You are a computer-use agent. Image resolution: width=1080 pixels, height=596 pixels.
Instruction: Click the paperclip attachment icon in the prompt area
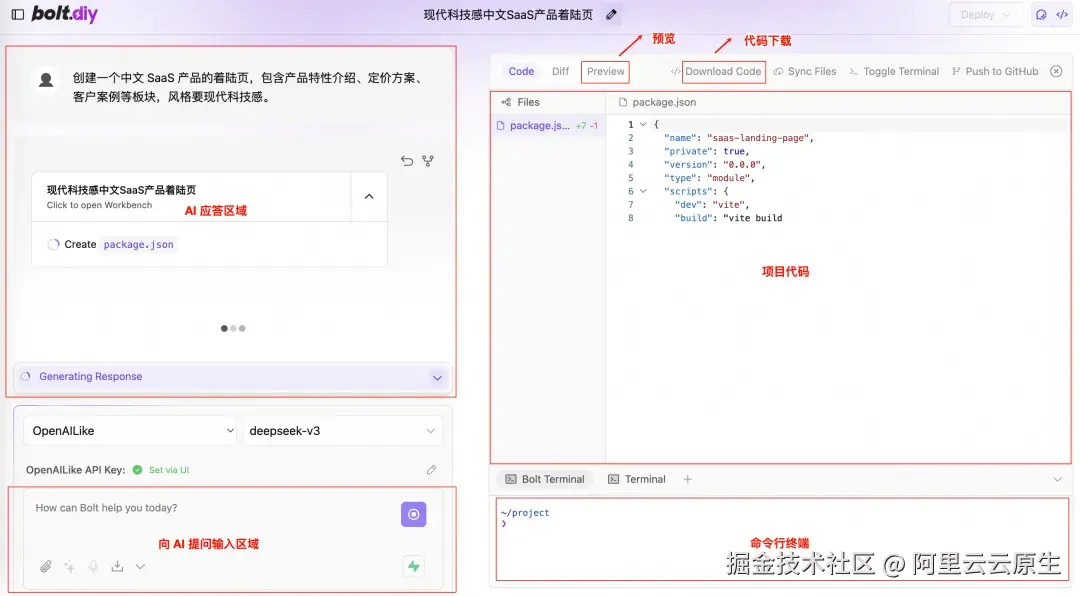(45, 566)
